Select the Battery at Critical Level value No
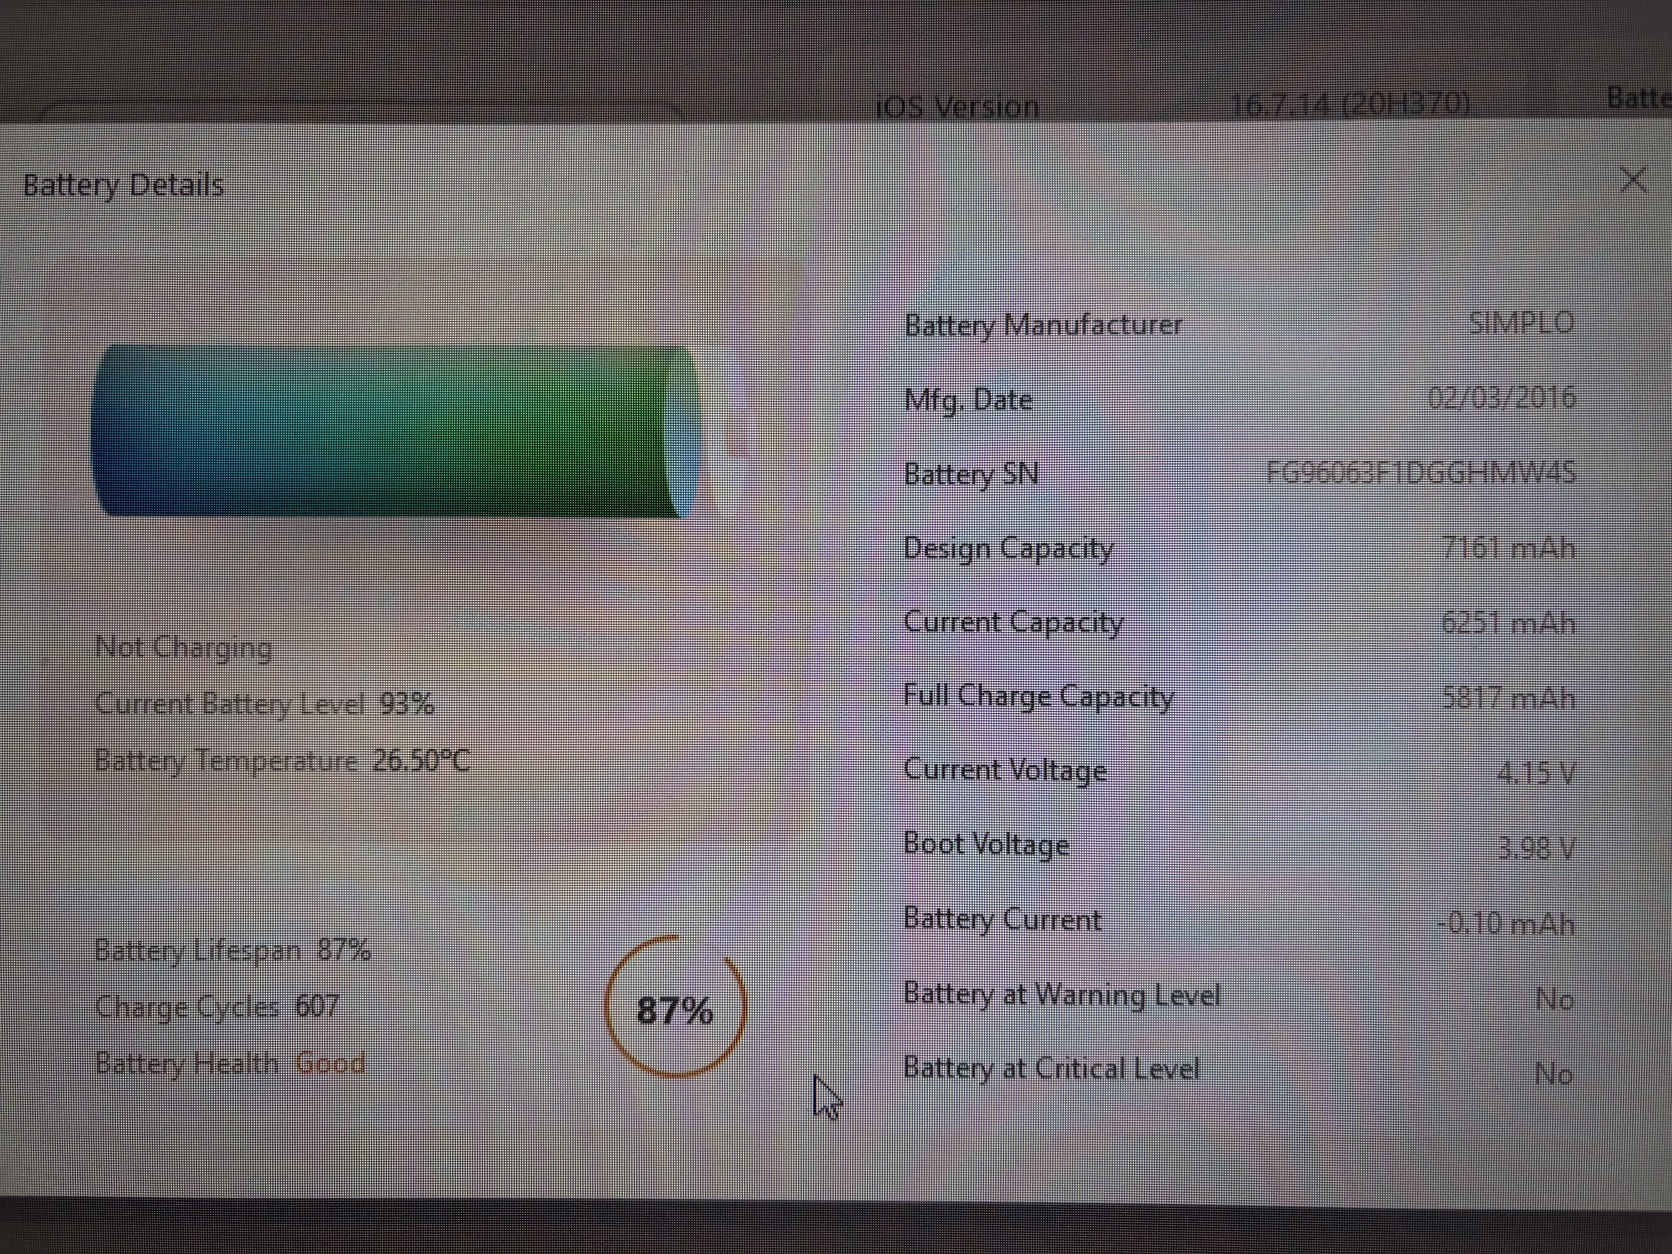The height and width of the screenshot is (1254, 1672). 1554,1074
